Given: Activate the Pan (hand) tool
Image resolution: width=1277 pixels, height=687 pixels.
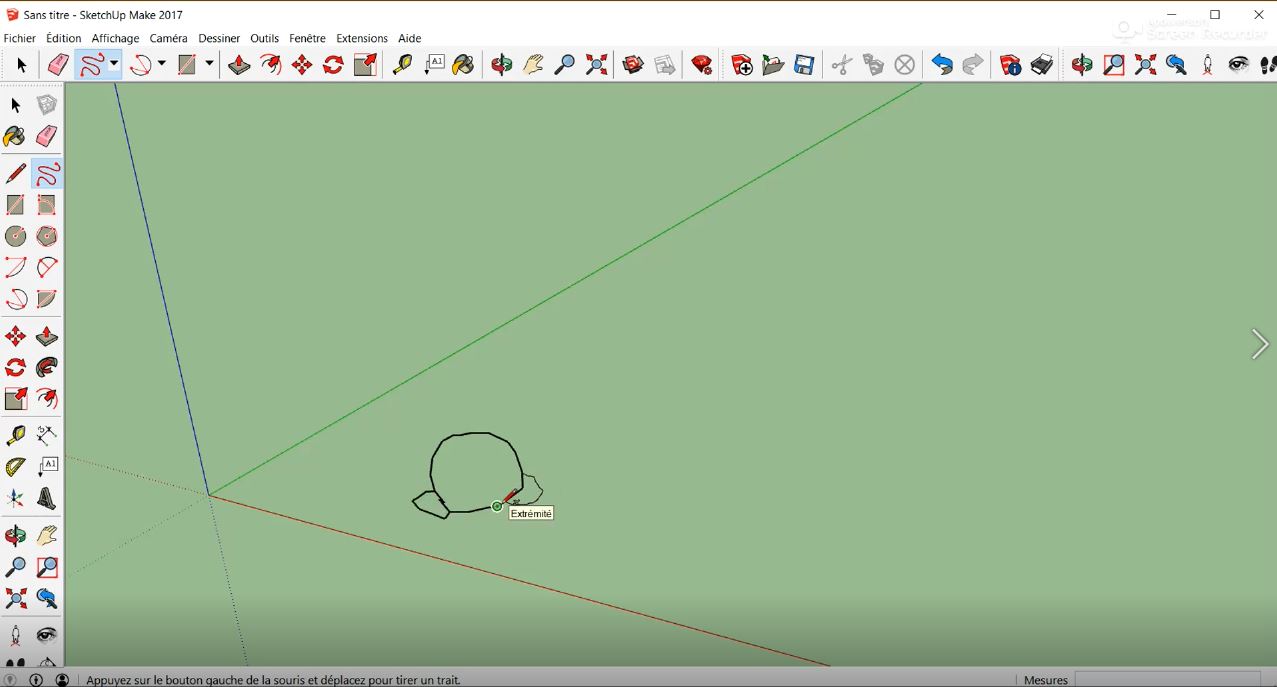Looking at the screenshot, I should click(533, 64).
